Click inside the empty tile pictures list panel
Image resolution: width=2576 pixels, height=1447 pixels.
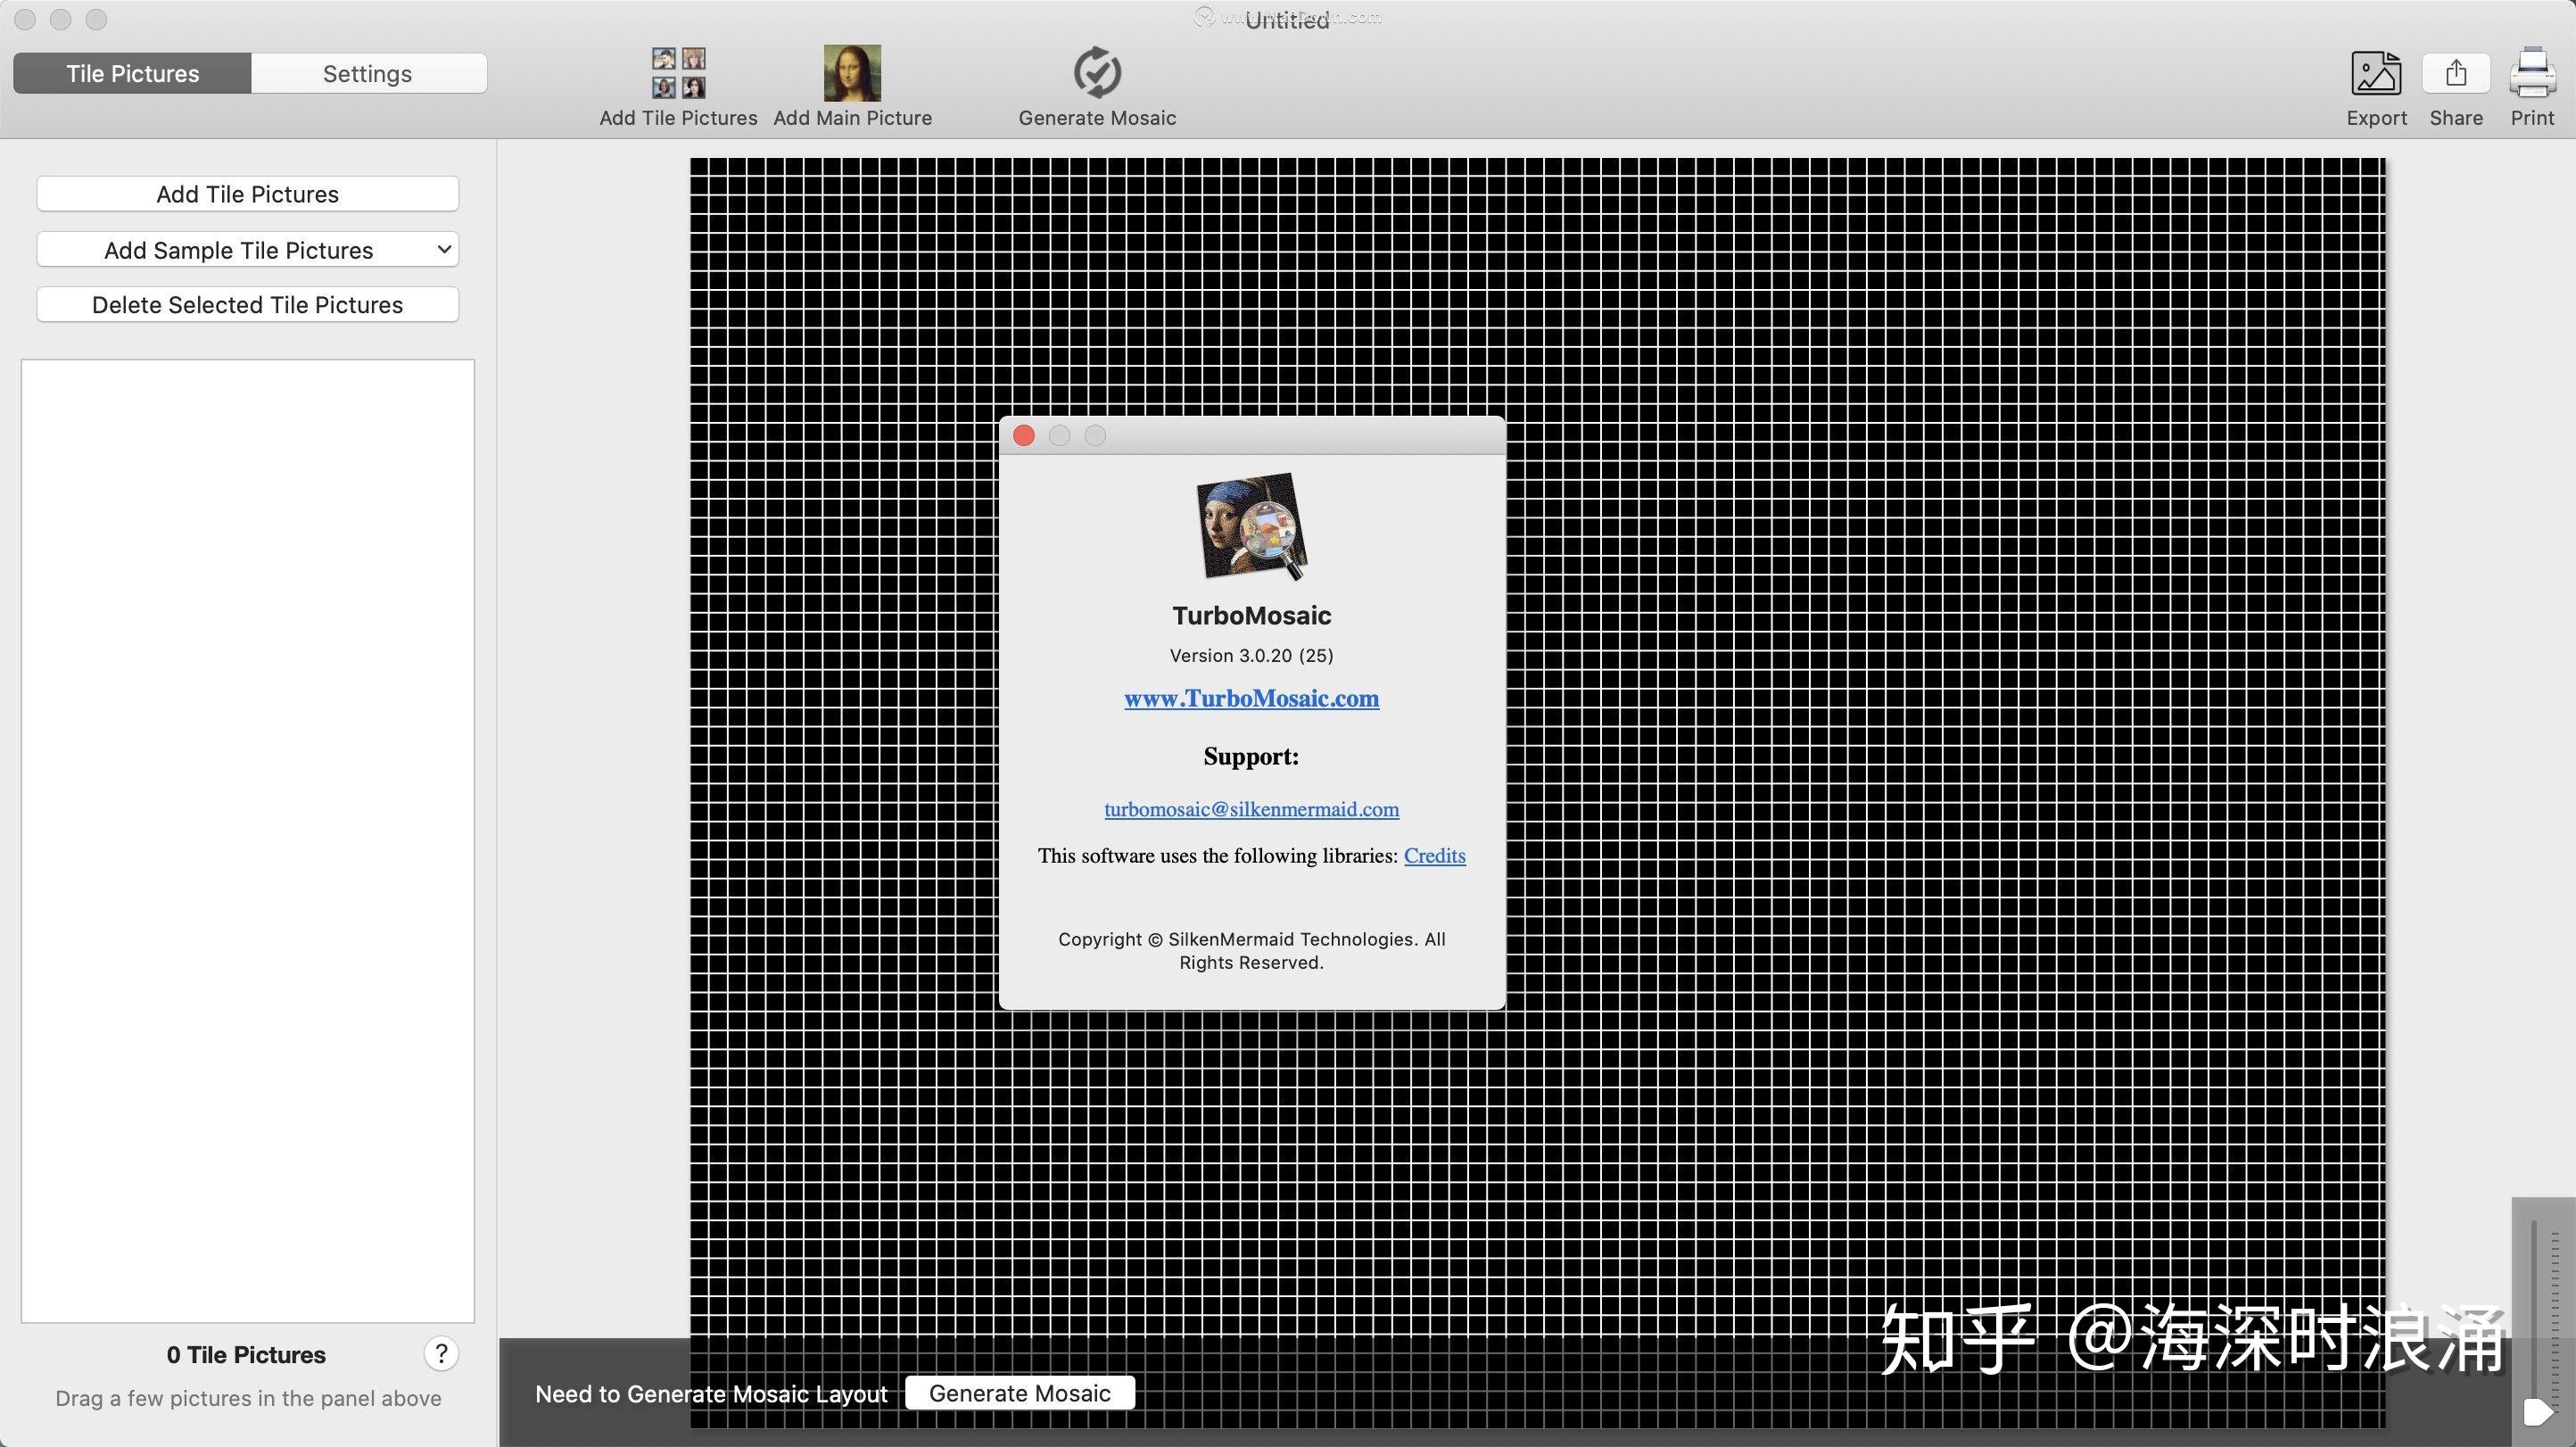(247, 840)
